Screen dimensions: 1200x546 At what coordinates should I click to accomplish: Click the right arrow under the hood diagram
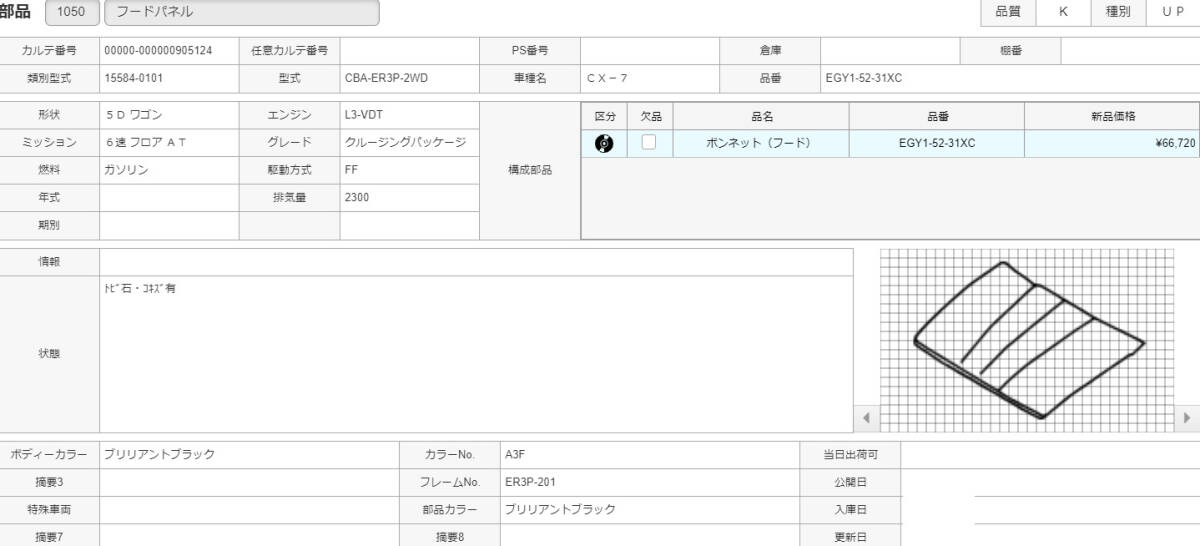tap(1187, 417)
